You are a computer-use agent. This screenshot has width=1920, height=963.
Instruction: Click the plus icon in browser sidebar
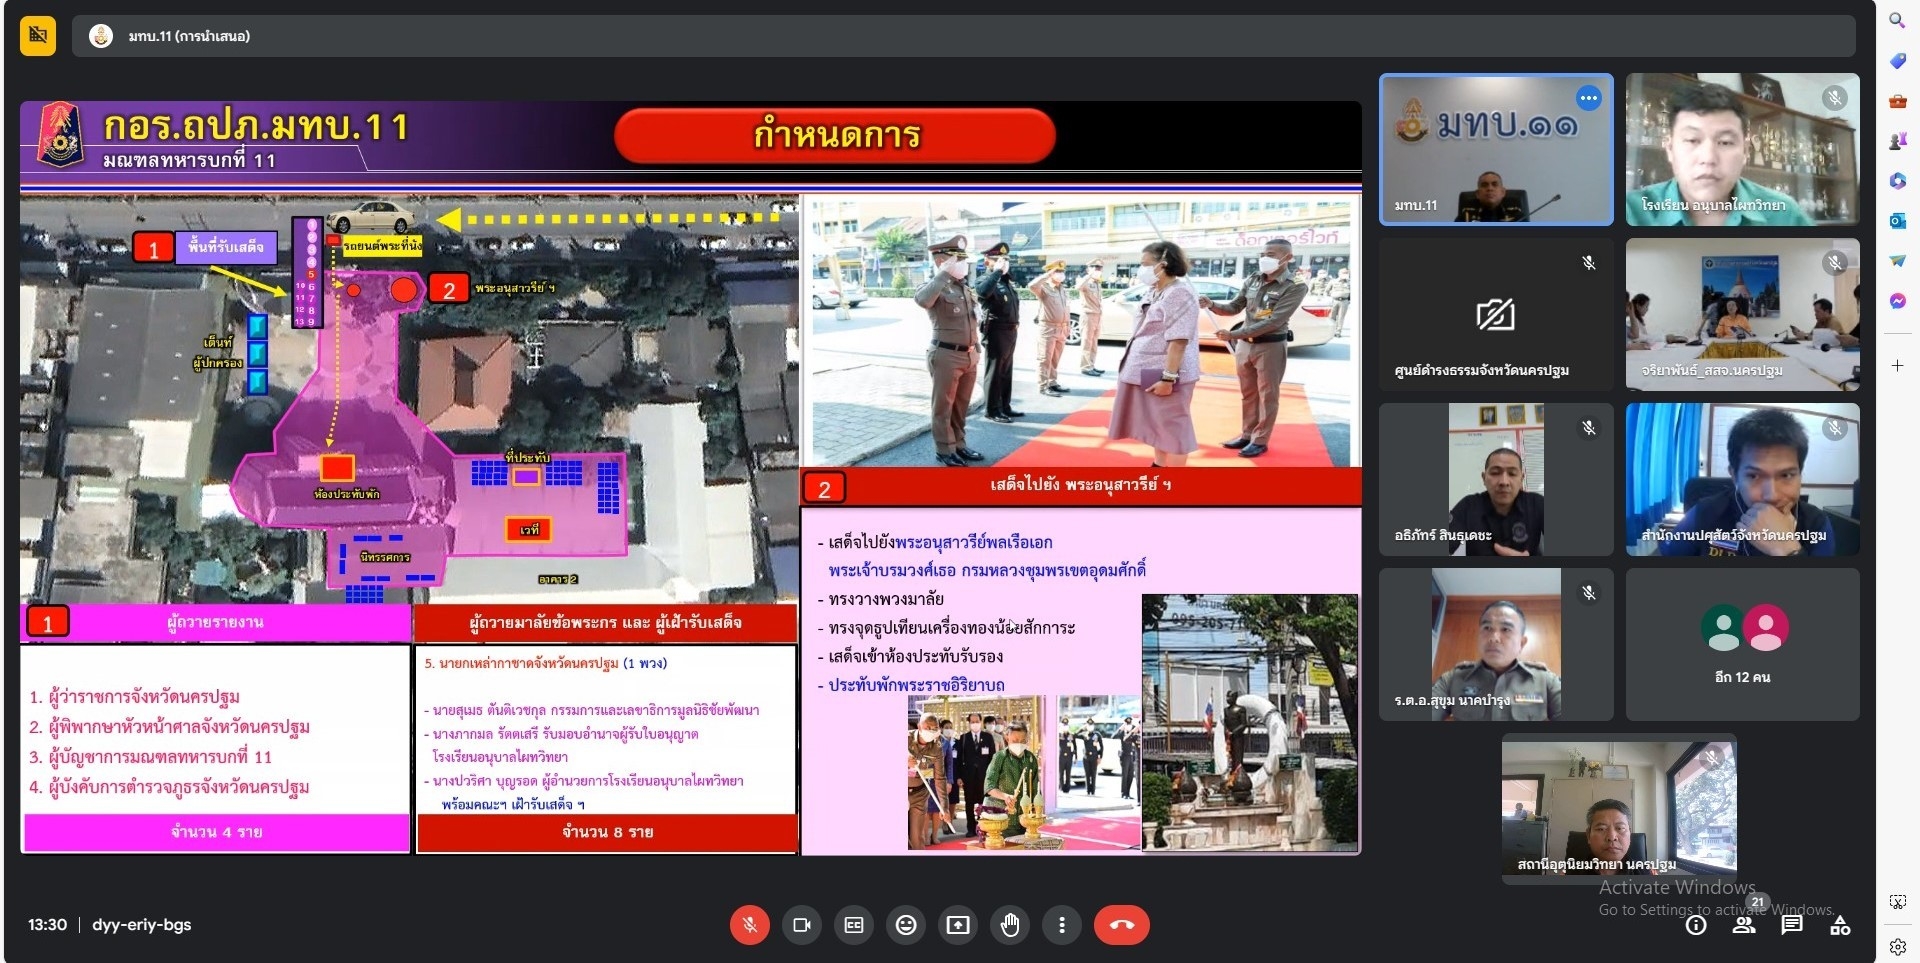click(1897, 366)
